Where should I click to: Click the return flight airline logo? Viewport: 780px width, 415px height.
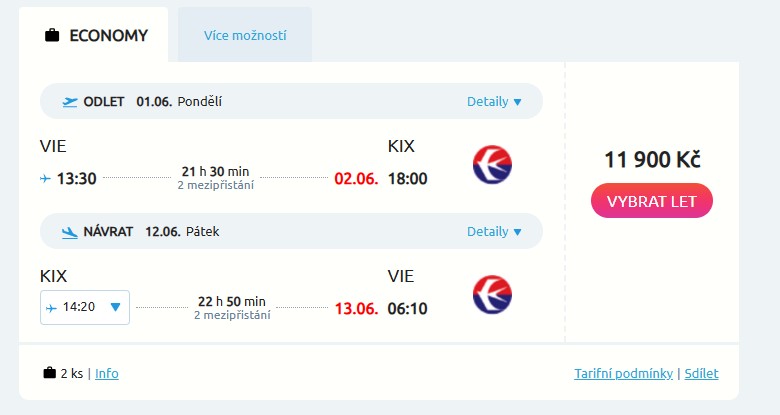(x=492, y=294)
